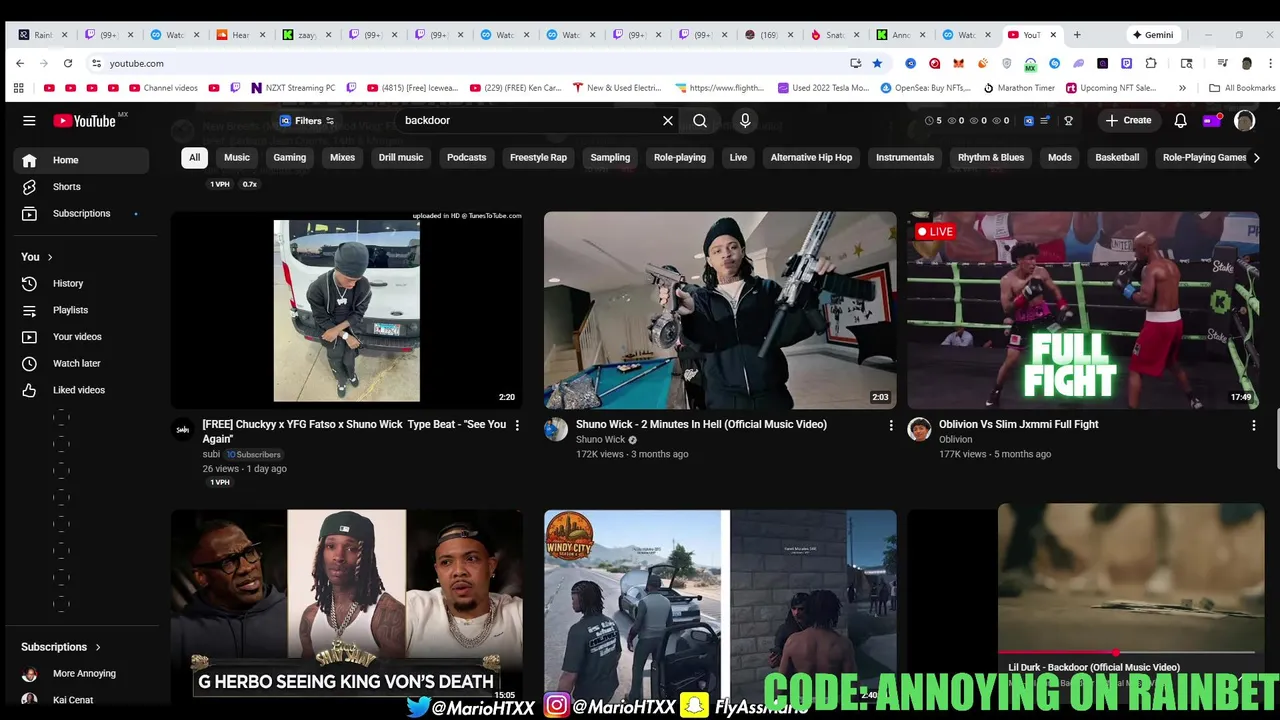This screenshot has width=1280, height=720.
Task: Open the playlist-lines extension icon in header
Action: 1046,121
